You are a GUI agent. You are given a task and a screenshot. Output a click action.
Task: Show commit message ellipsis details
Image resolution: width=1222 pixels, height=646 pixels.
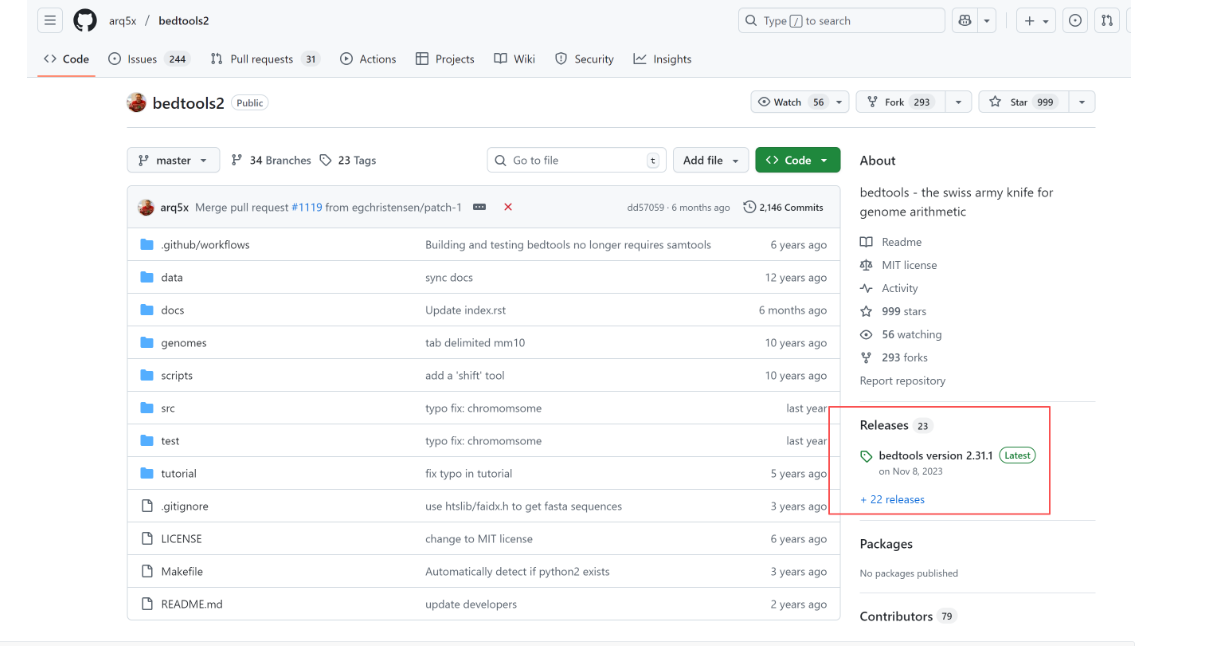pyautogui.click(x=479, y=207)
